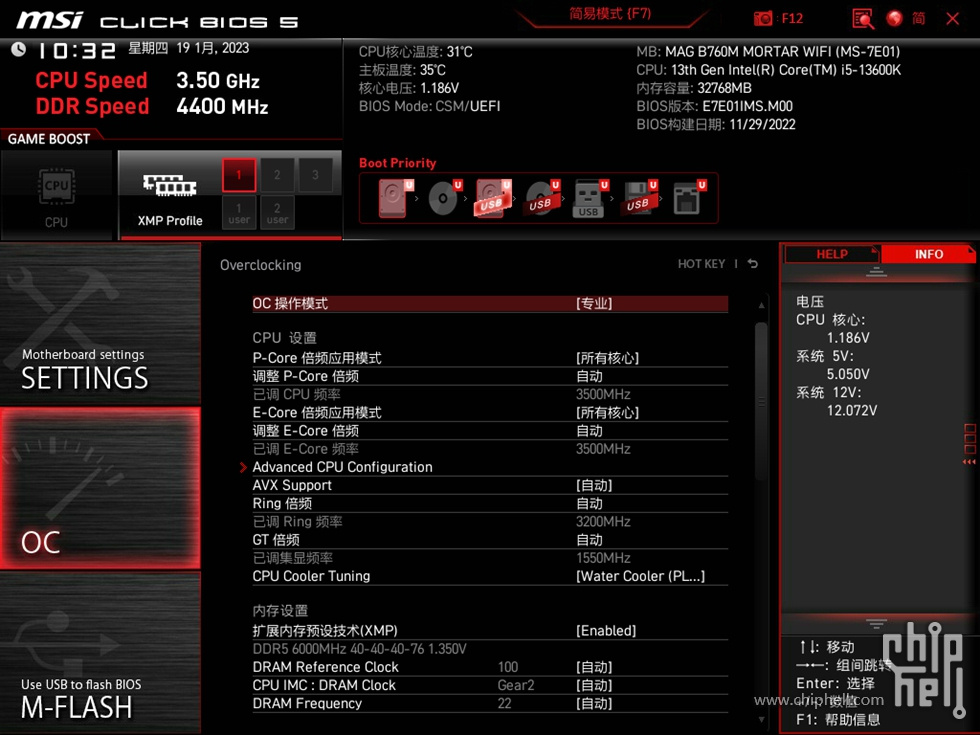Click the 已调集显频率 1550MHz row

click(490, 558)
